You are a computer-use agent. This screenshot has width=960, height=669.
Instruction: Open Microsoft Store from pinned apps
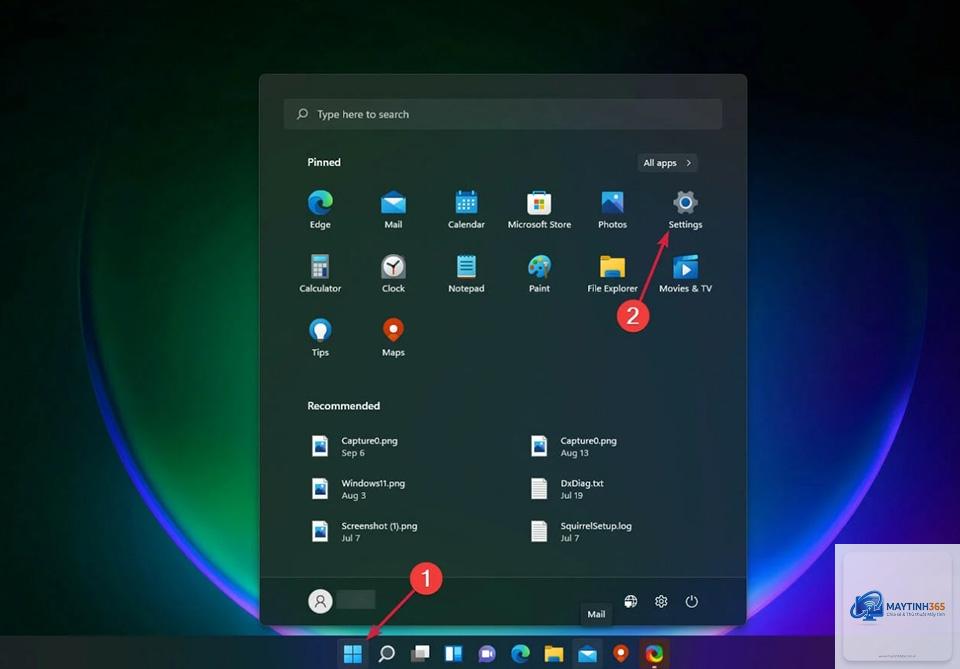coord(539,210)
